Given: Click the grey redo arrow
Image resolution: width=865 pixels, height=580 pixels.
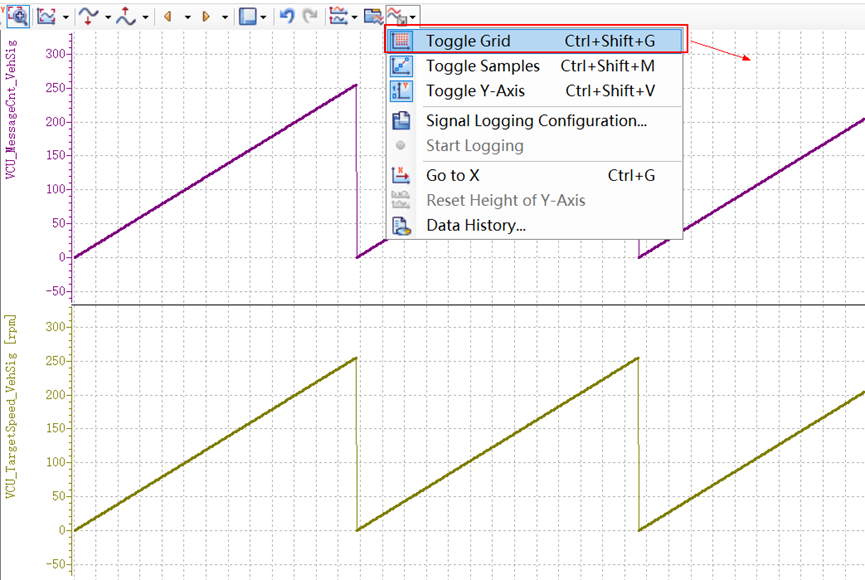Looking at the screenshot, I should point(311,16).
